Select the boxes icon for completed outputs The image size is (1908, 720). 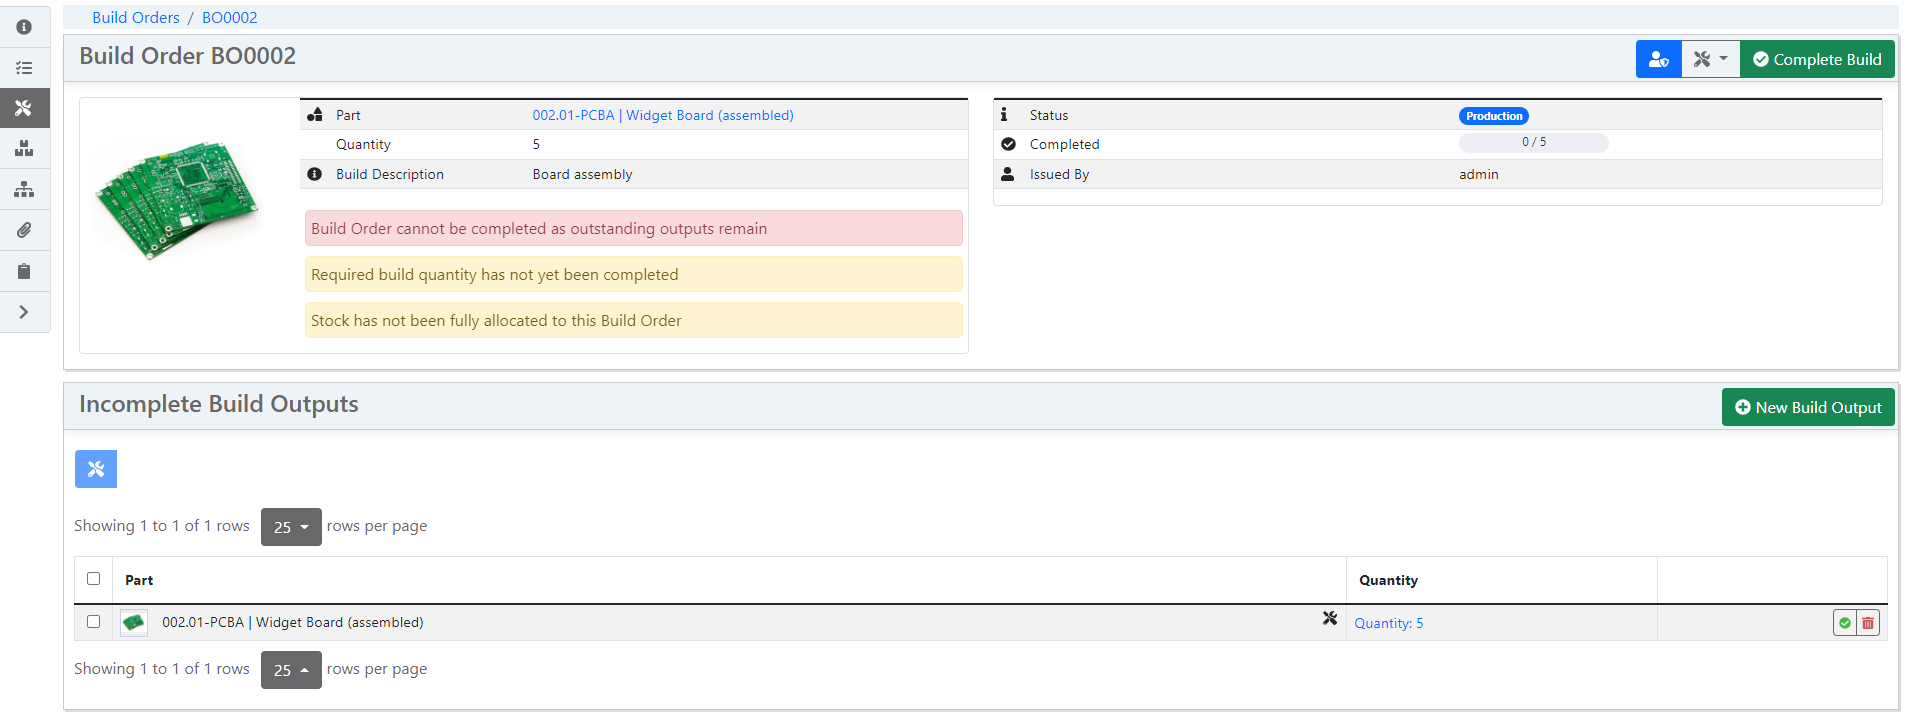tap(24, 149)
